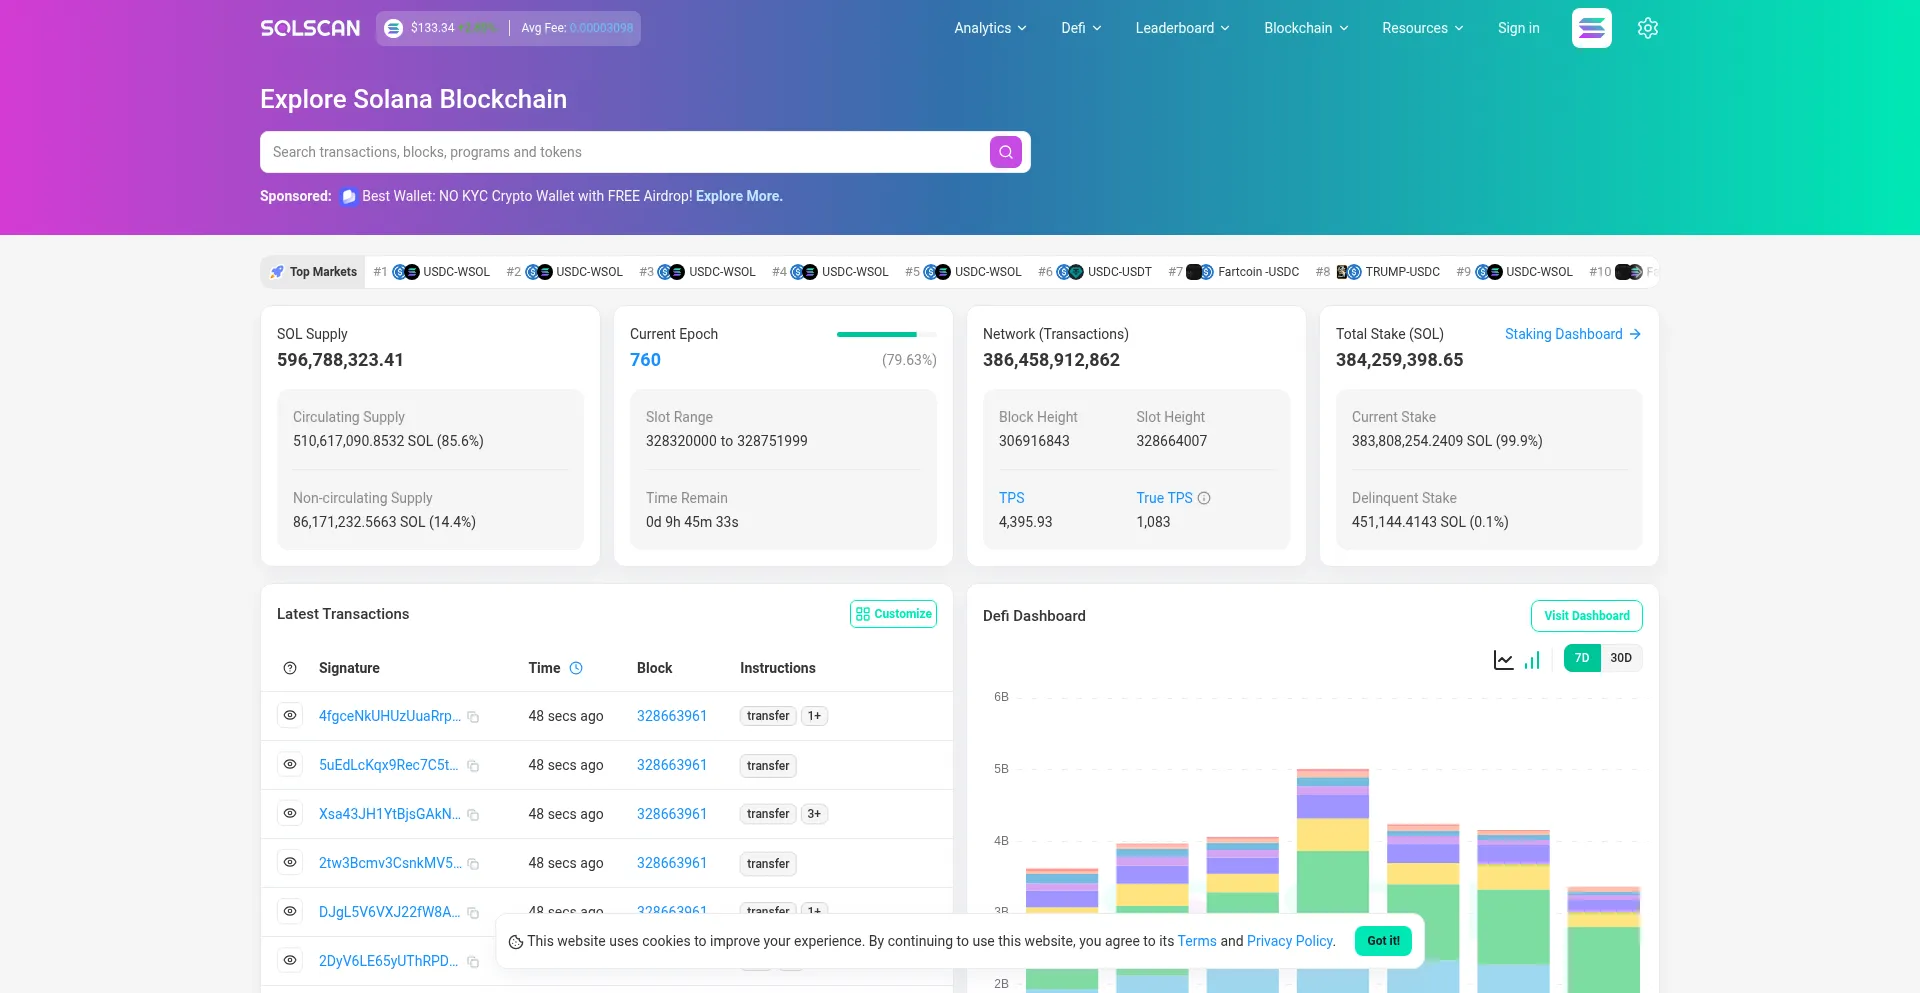
Task: Toggle eye preview for Xsa43JH1YtBjsGAkN transaction
Action: [x=290, y=814]
